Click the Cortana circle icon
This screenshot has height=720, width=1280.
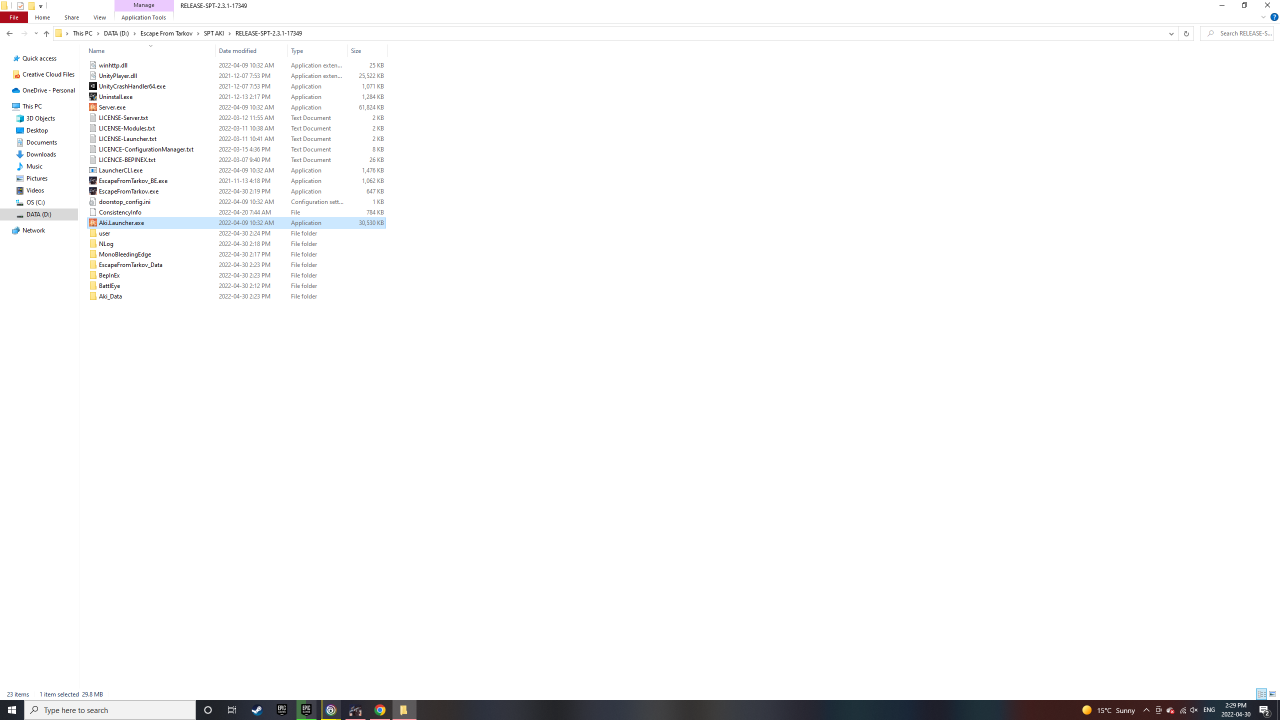(208, 710)
